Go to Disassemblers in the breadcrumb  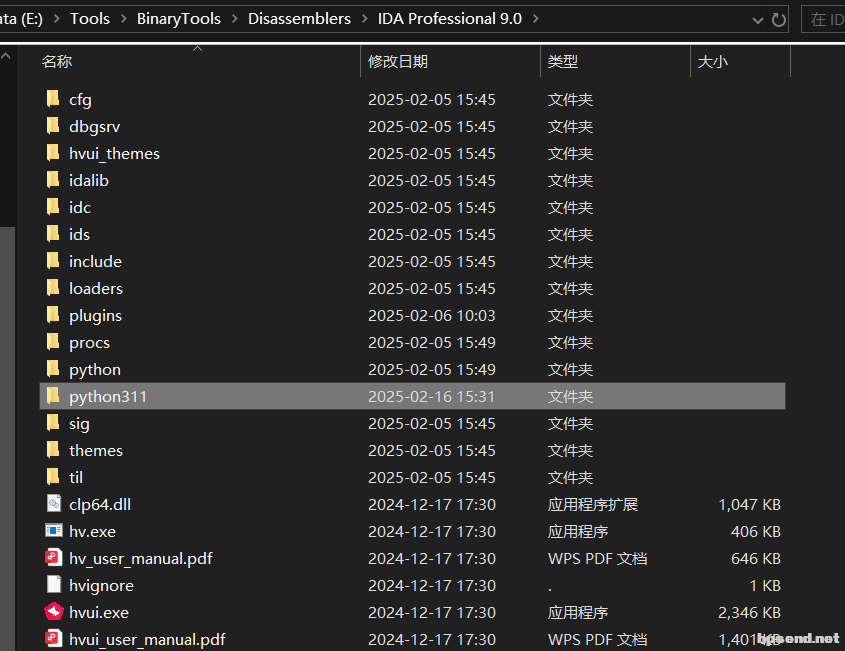(299, 19)
